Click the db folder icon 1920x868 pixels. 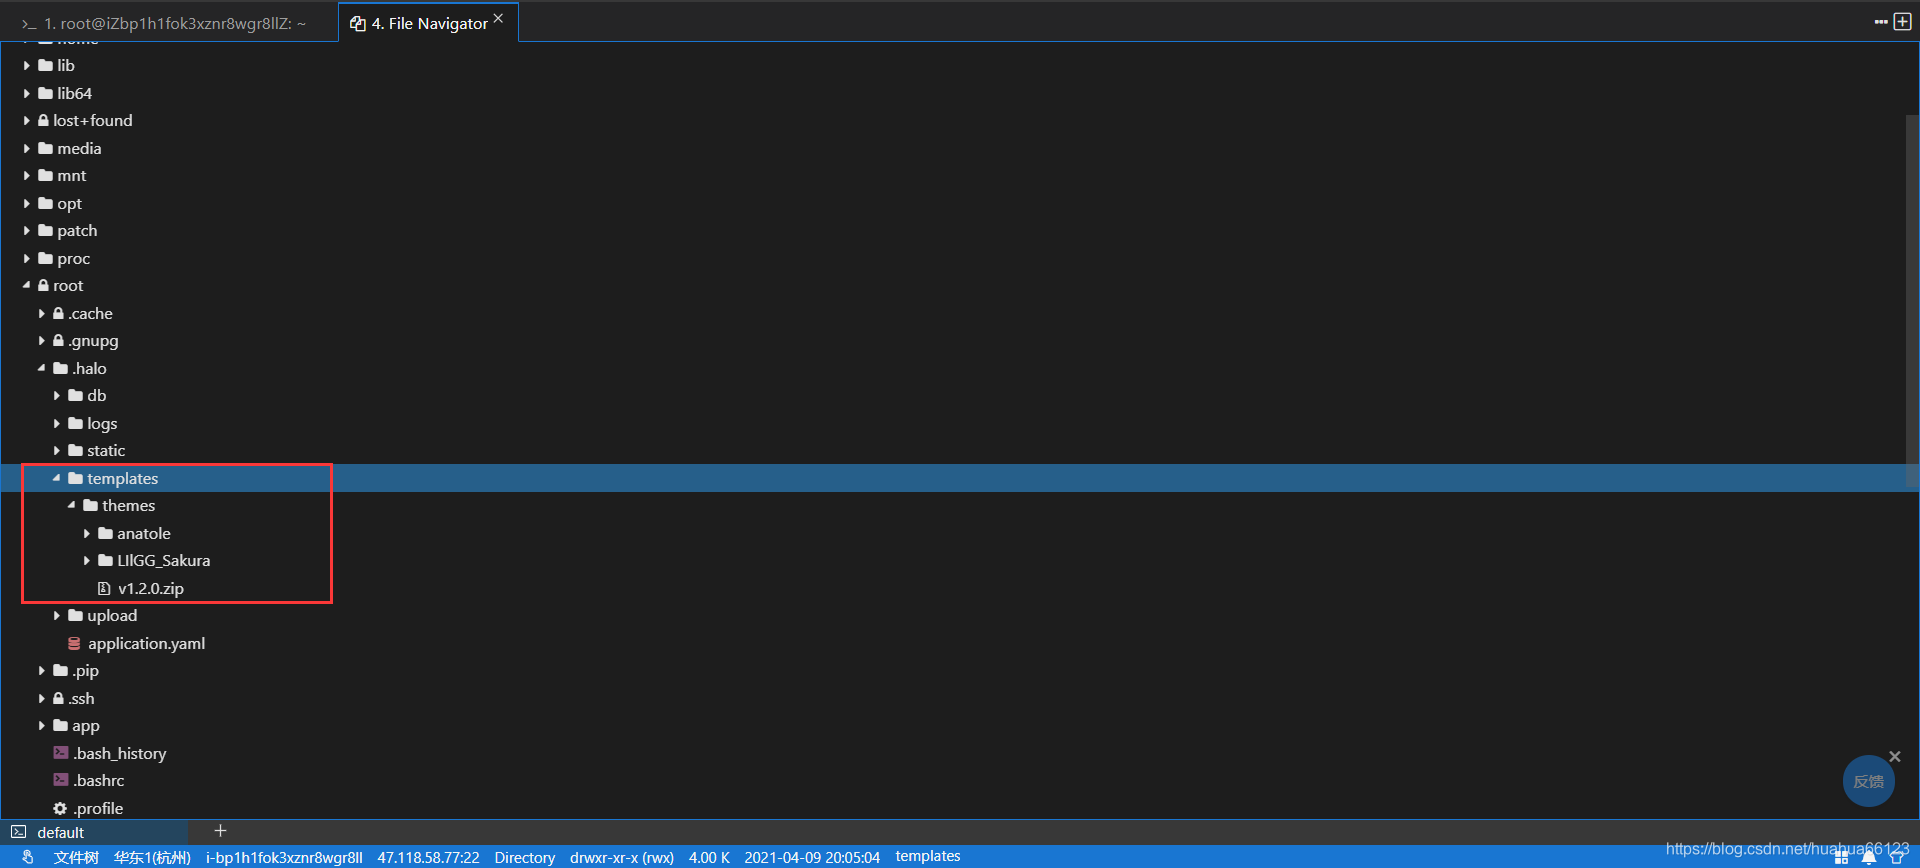pos(75,395)
